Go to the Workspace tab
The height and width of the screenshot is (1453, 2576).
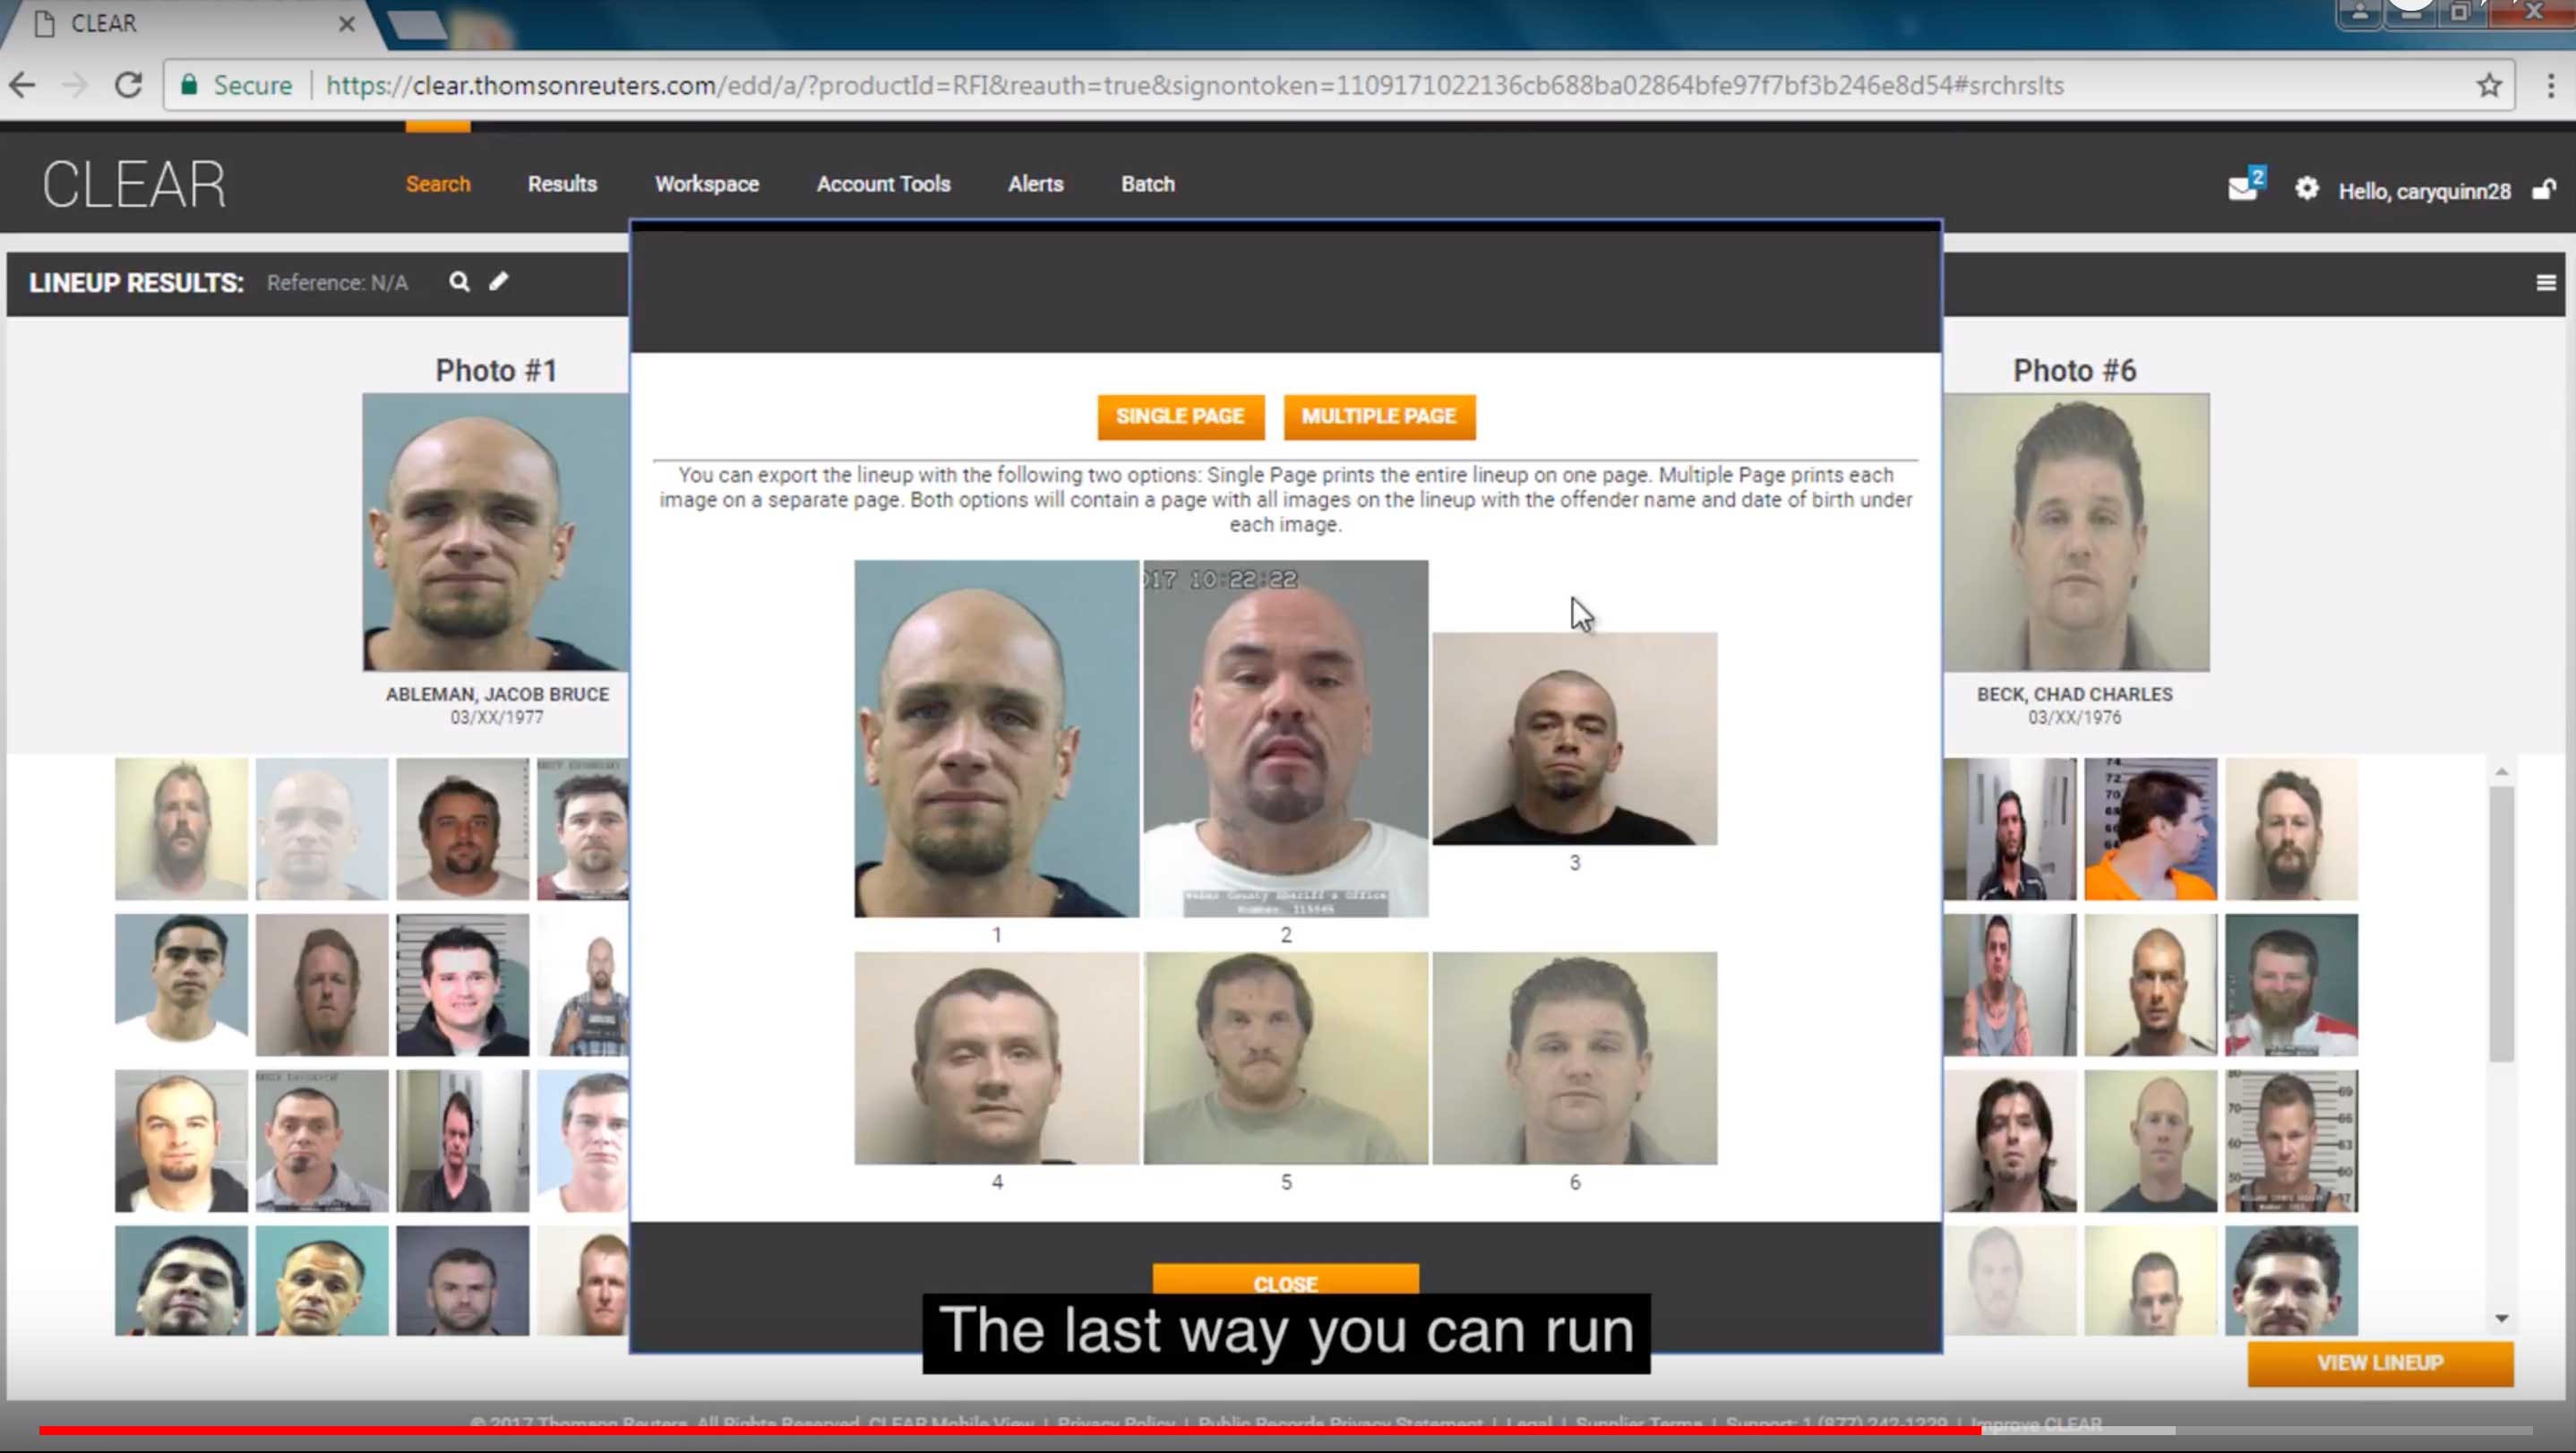point(706,184)
